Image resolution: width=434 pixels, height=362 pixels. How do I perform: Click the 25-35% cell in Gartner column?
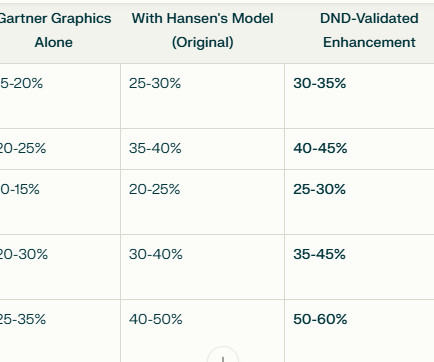click(23, 319)
